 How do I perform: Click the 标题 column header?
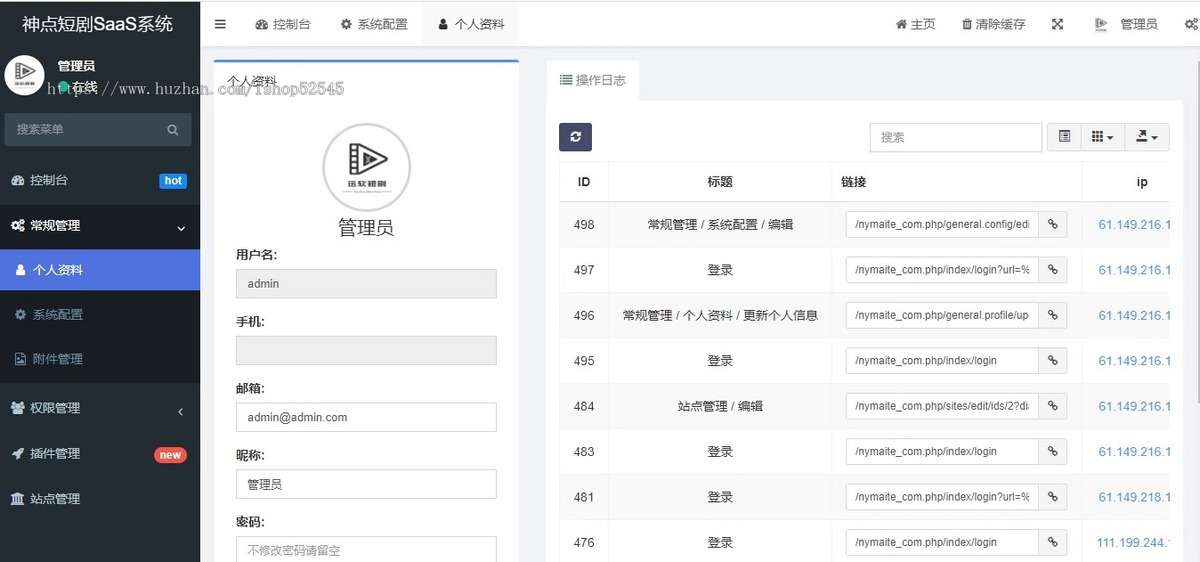click(x=720, y=182)
